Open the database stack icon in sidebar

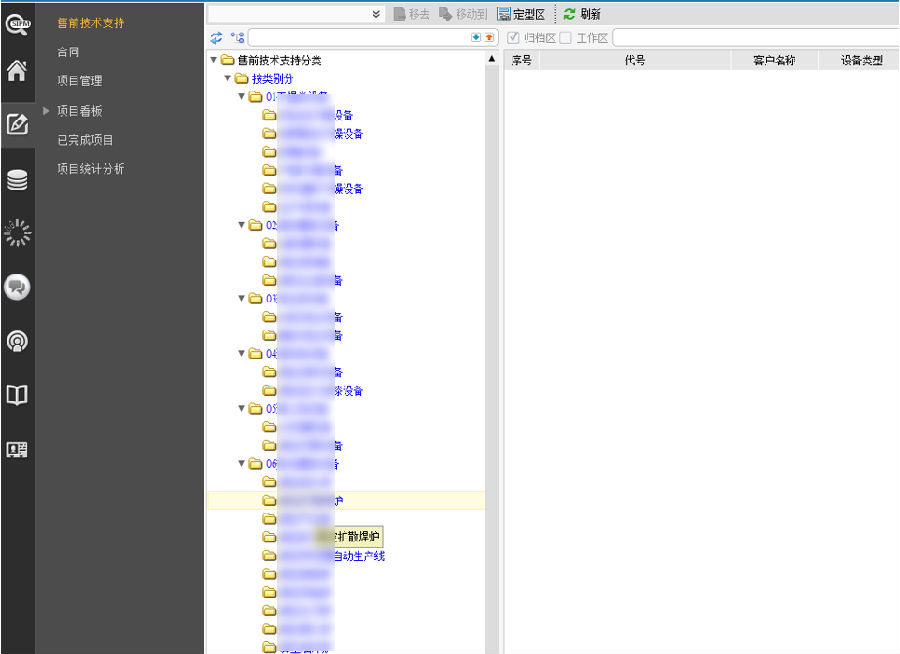tap(17, 180)
